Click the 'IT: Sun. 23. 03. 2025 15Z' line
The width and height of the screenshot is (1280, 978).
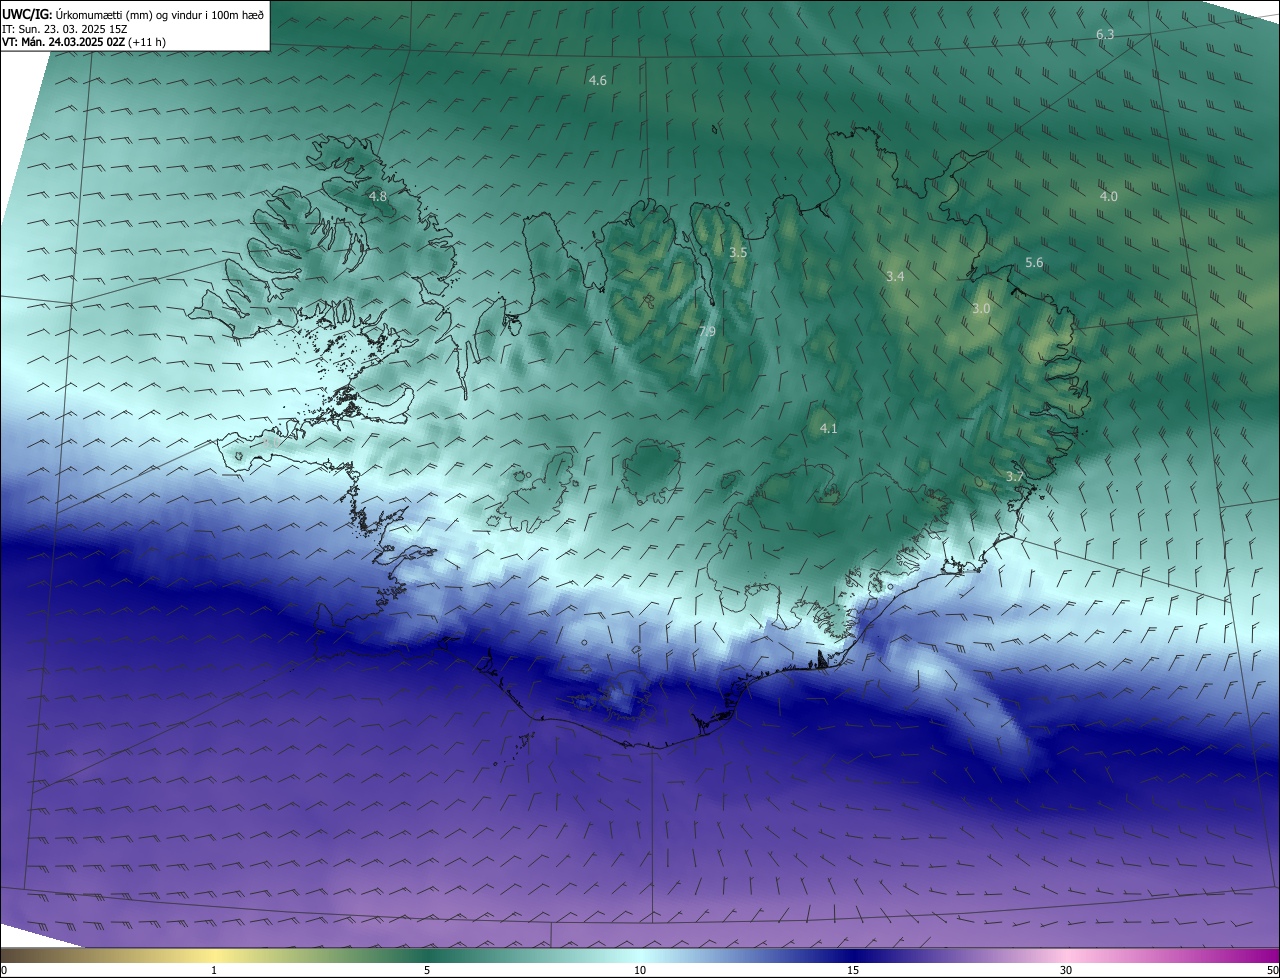64,28
